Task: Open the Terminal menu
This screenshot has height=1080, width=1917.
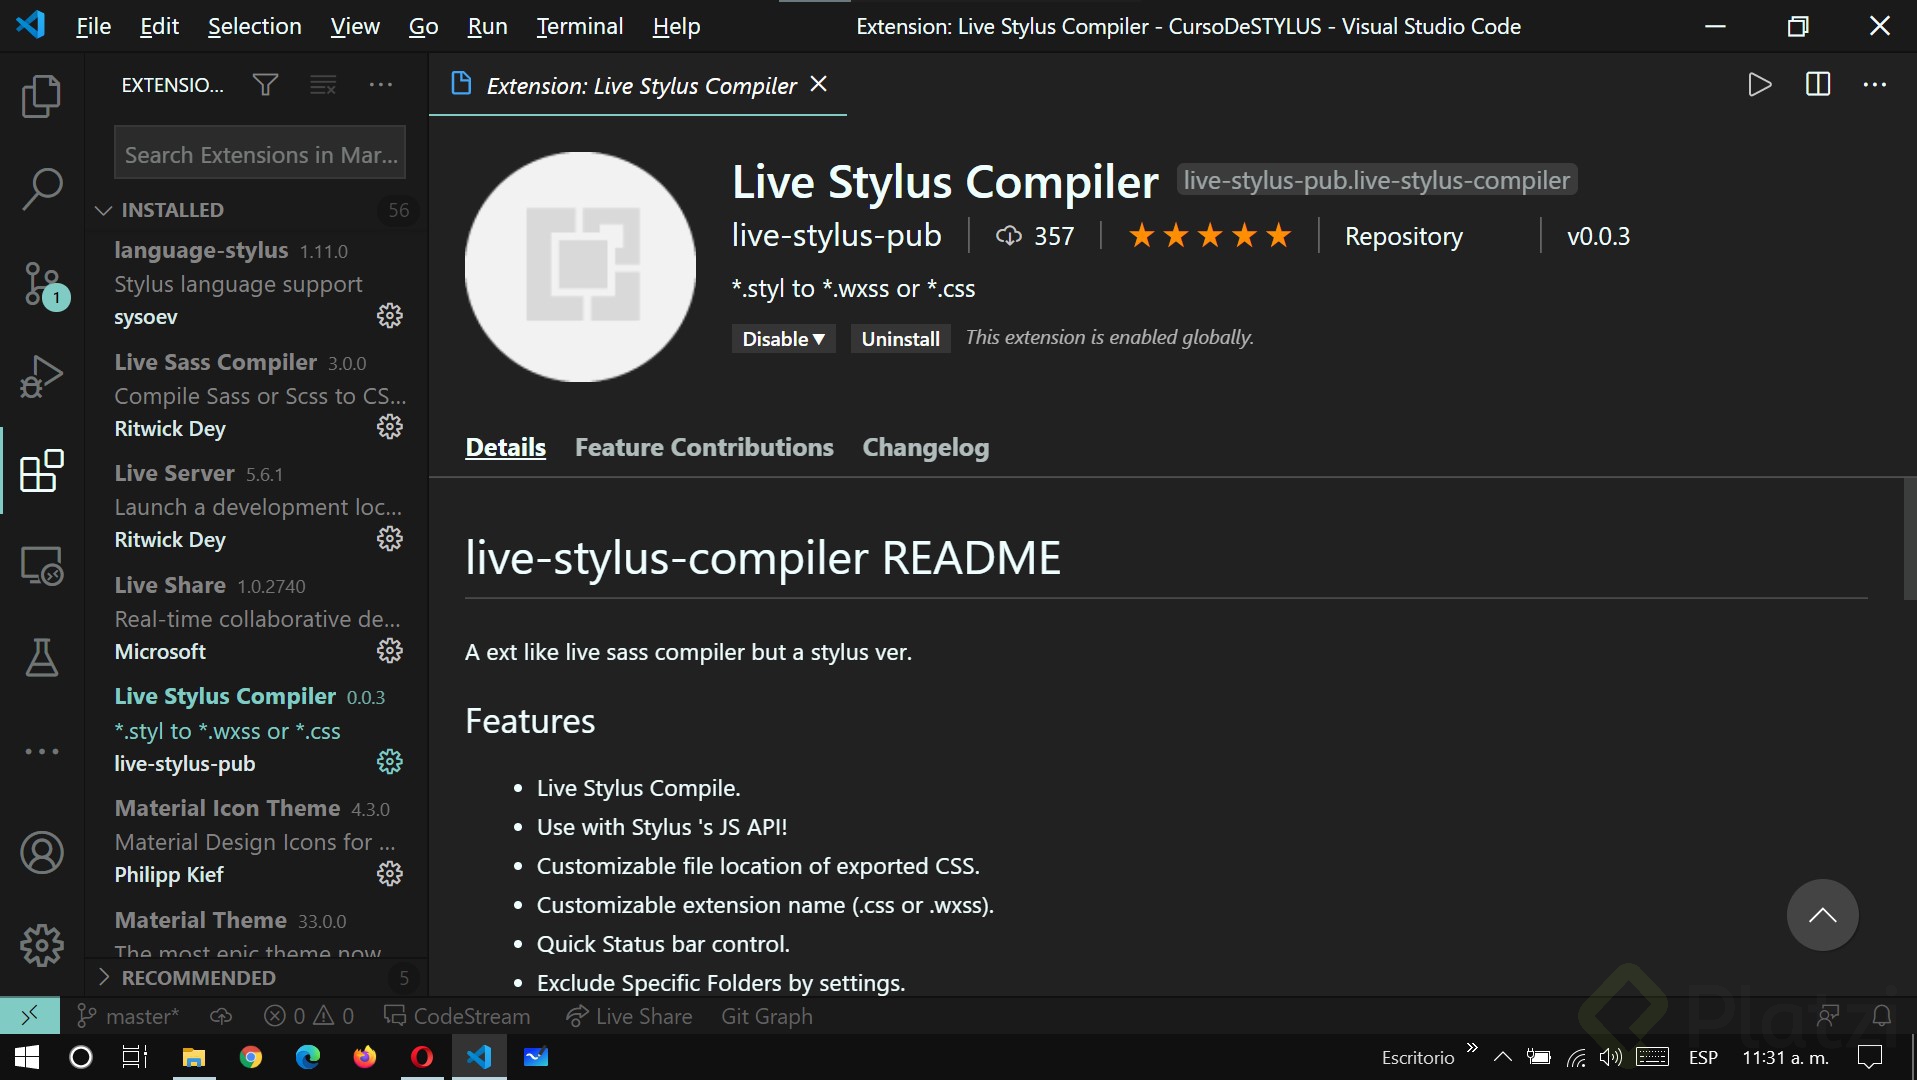Action: coord(580,27)
